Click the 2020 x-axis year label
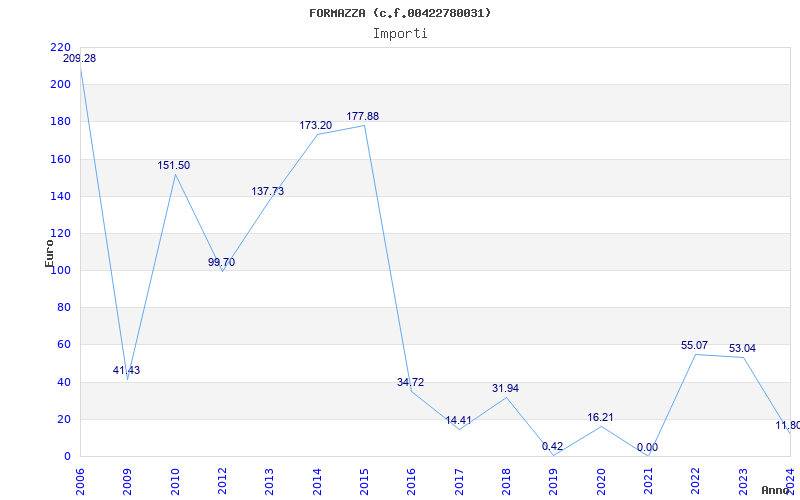Screen dimensions: 800x500 click(x=601, y=481)
